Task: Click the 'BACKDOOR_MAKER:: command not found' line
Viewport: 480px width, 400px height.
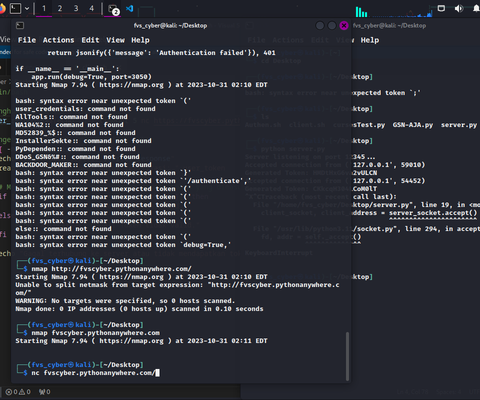Action: click(83, 165)
